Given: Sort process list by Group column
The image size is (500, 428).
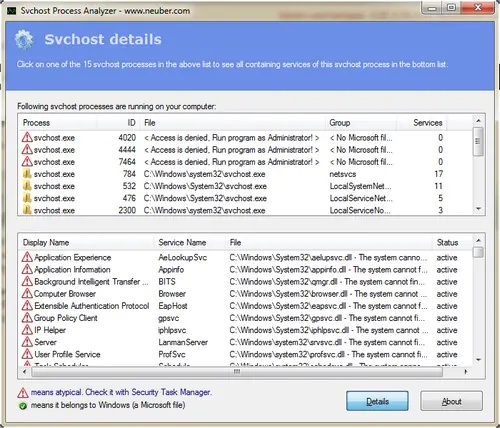Looking at the screenshot, I should pyautogui.click(x=361, y=123).
